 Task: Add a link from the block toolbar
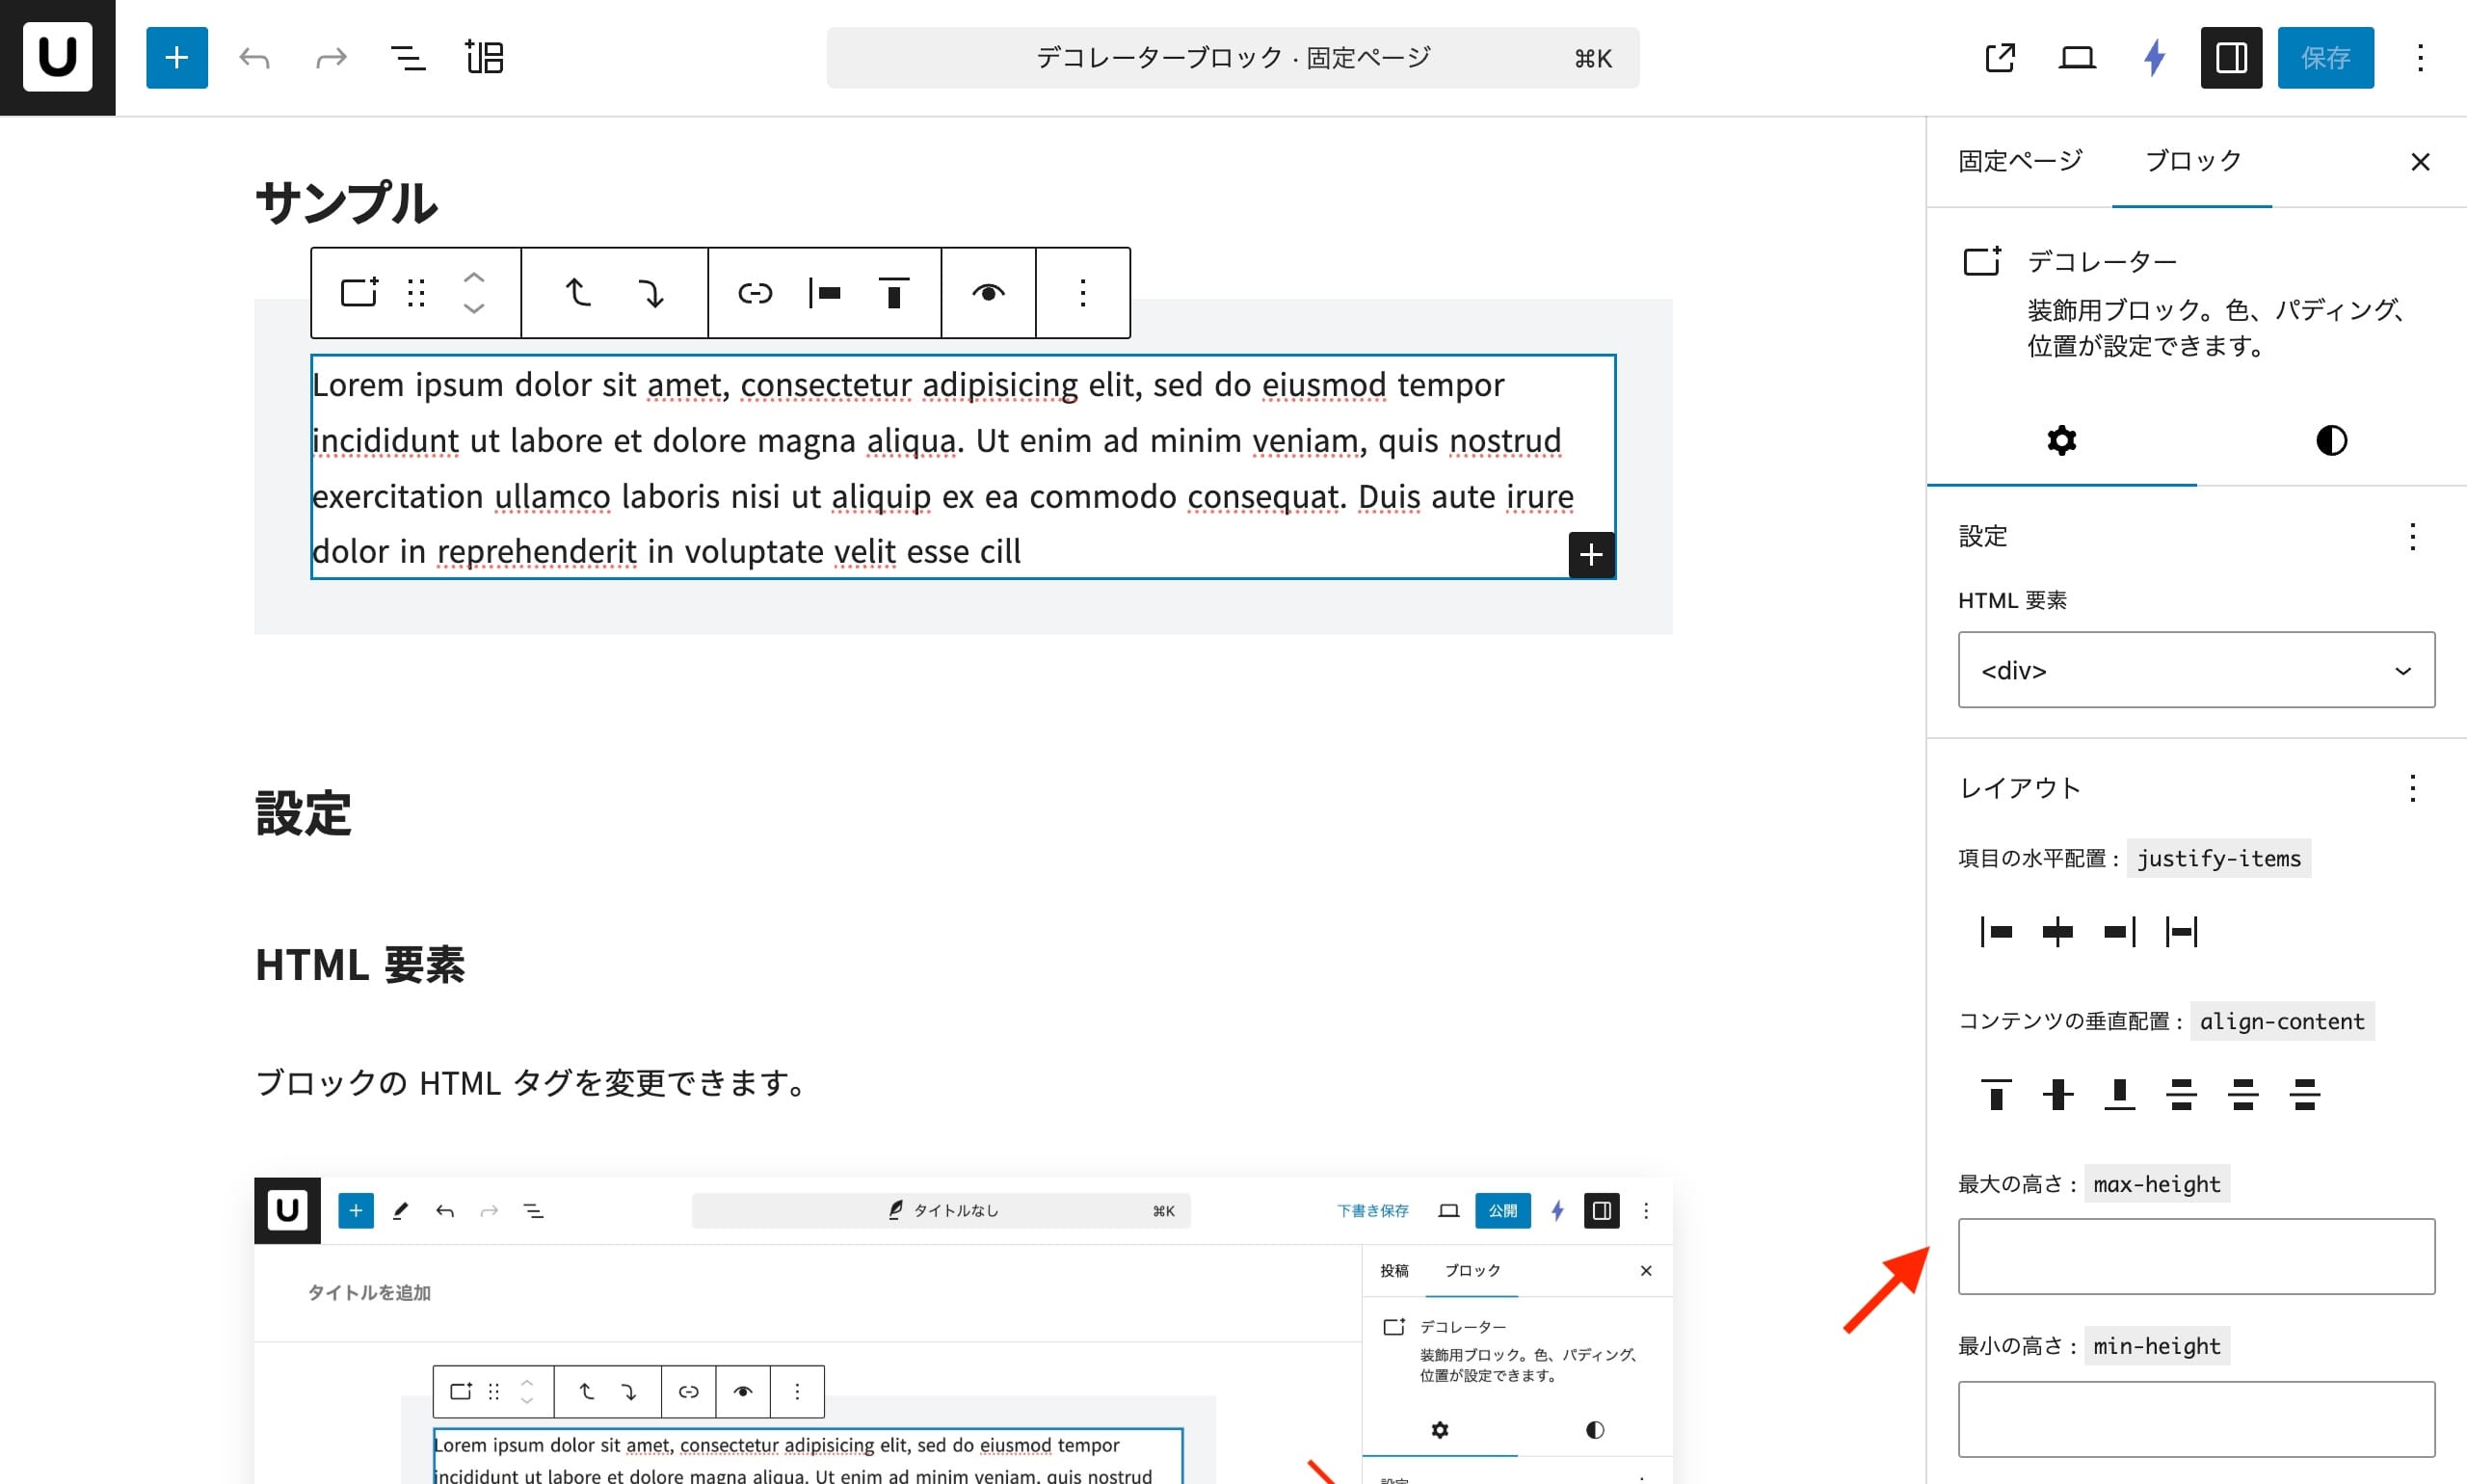tap(755, 293)
